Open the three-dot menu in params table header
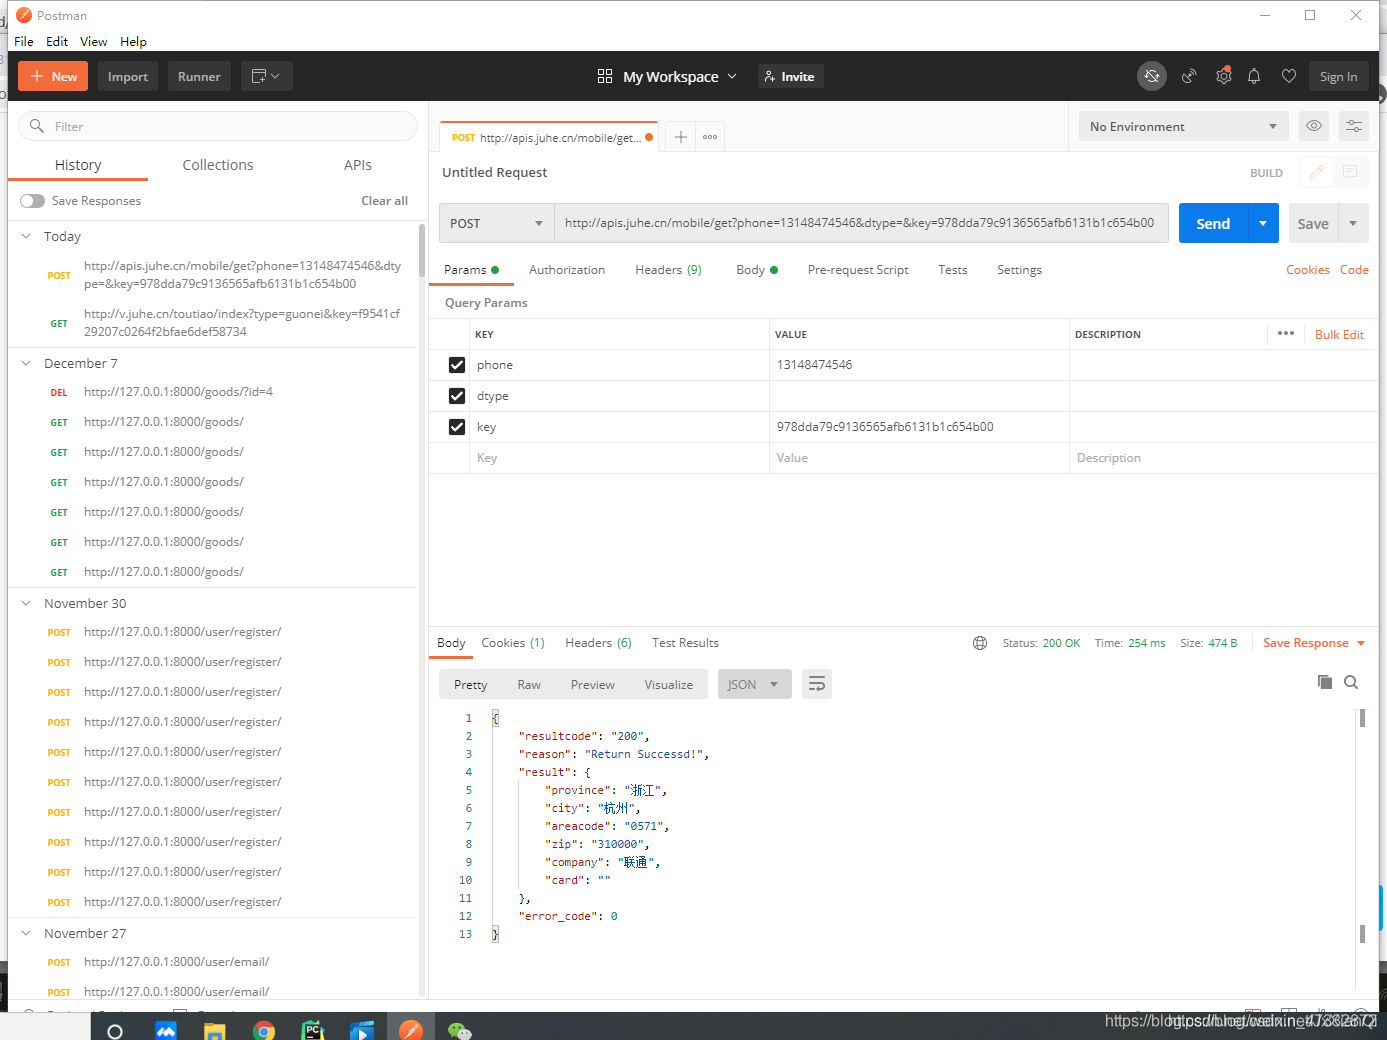The image size is (1387, 1040). [1286, 334]
